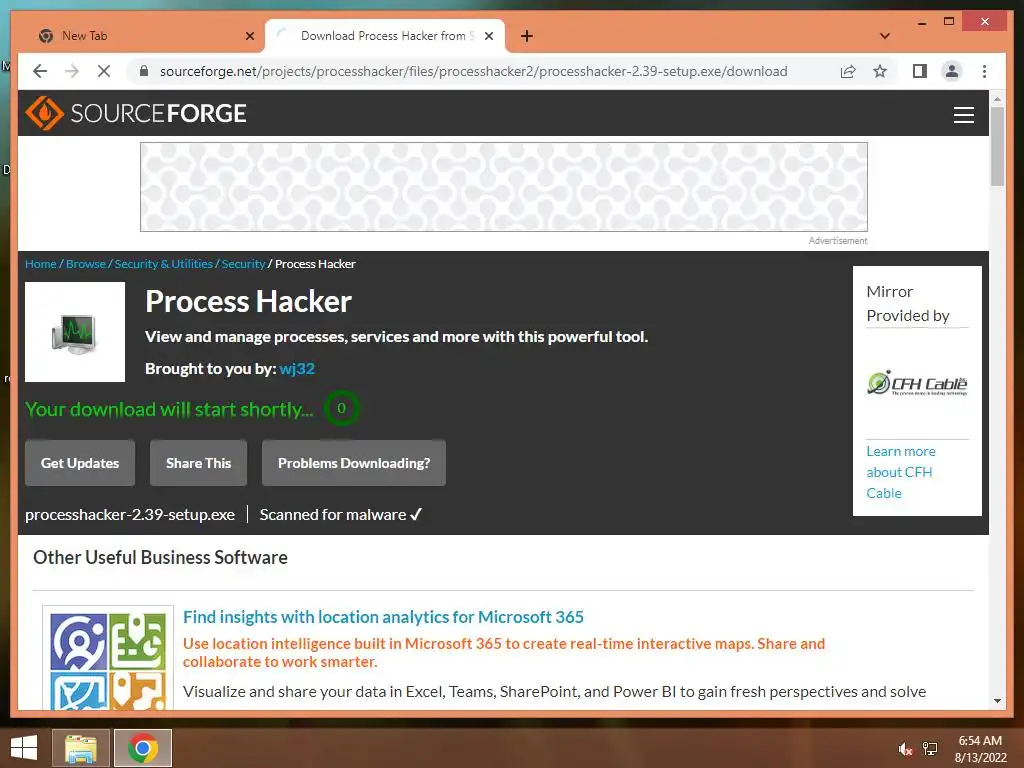
Task: Click the Problems Downloading? button
Action: 354,463
